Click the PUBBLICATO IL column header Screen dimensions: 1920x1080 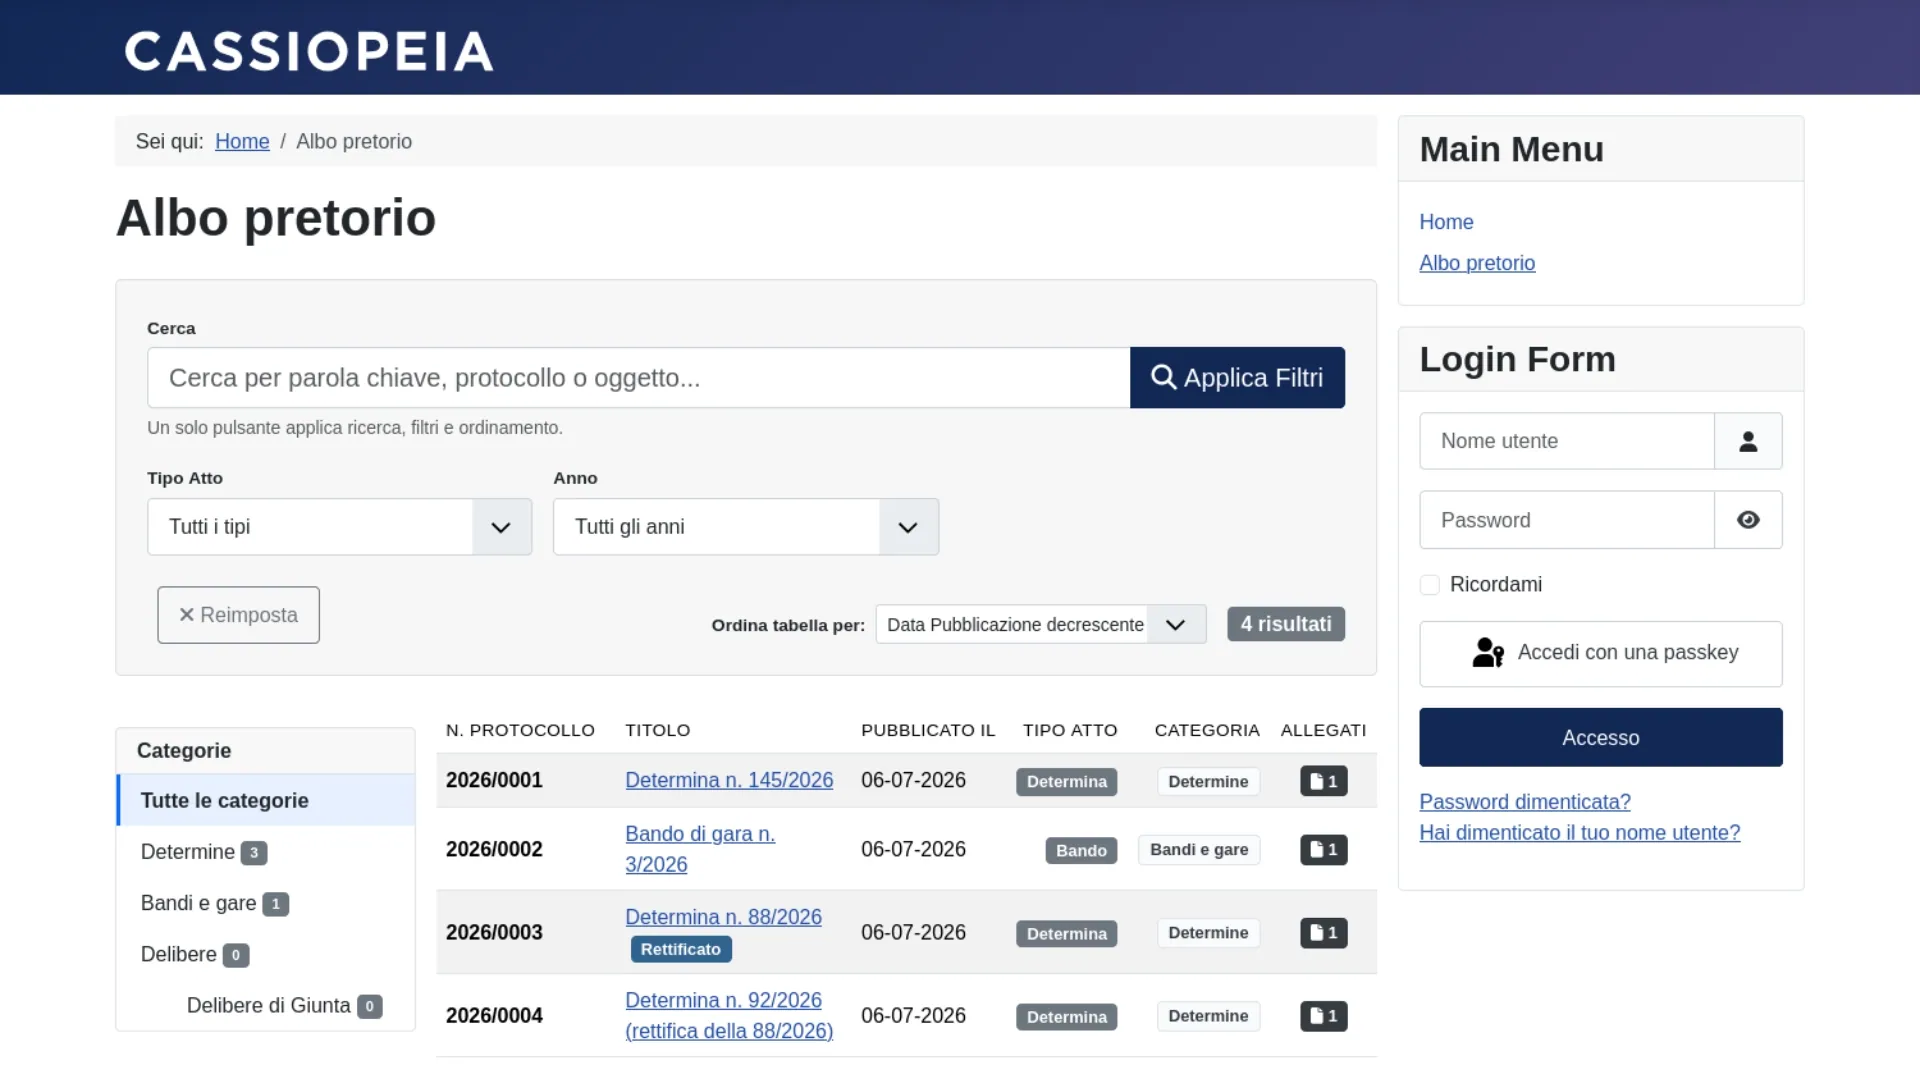928,731
